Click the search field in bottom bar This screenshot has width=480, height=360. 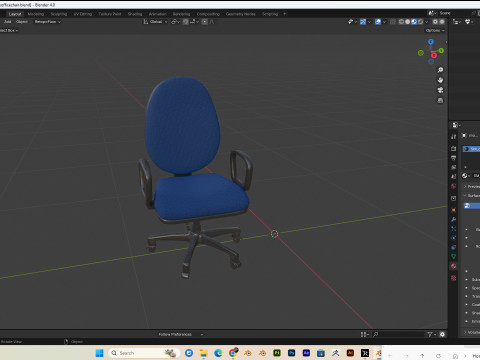pyautogui.click(x=398, y=334)
